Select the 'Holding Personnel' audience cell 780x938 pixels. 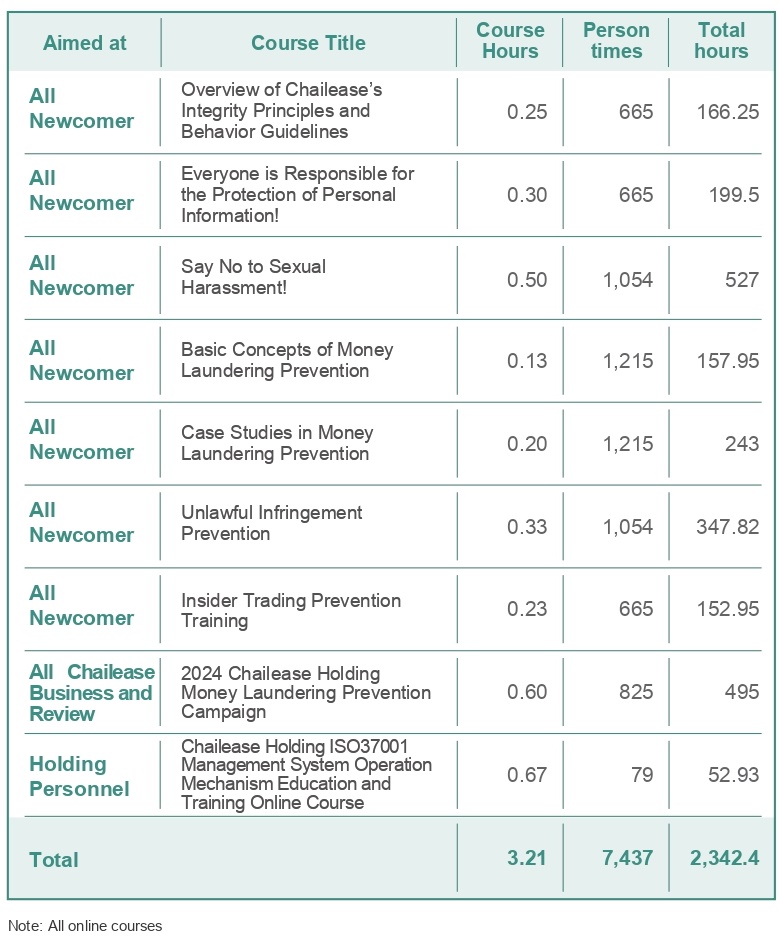tap(79, 776)
